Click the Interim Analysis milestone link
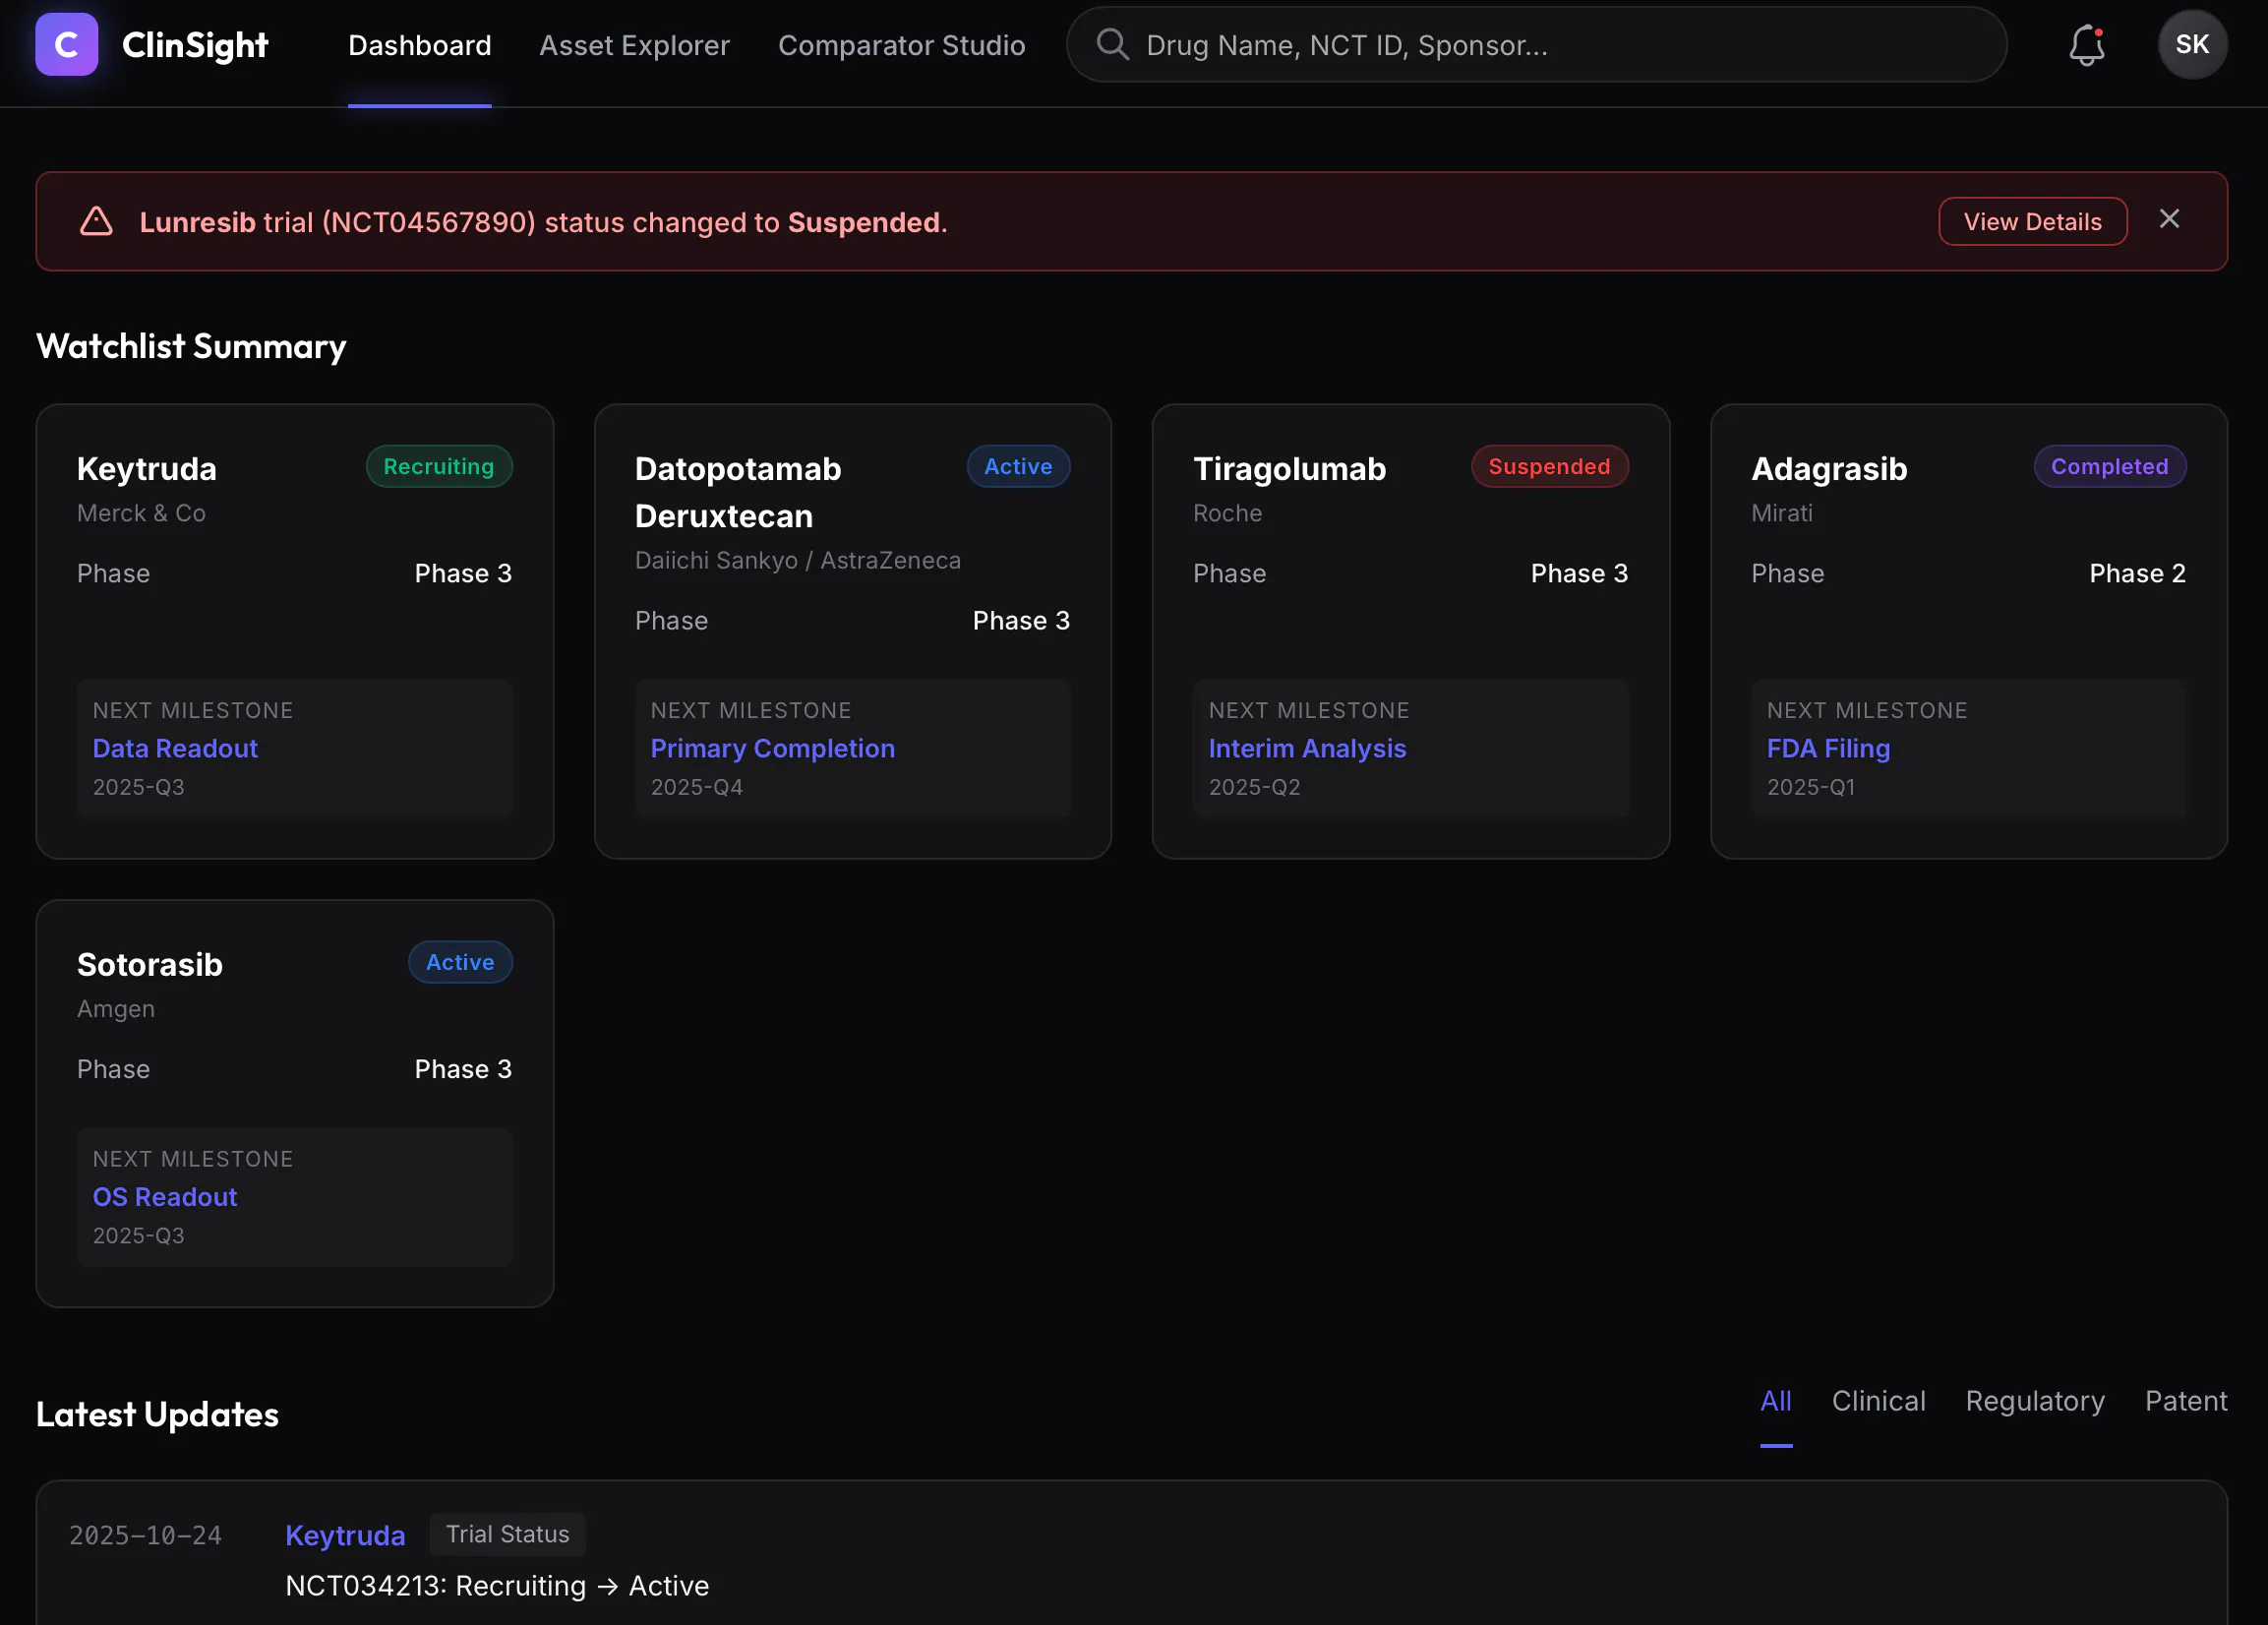Image resolution: width=2268 pixels, height=1625 pixels. tap(1306, 748)
